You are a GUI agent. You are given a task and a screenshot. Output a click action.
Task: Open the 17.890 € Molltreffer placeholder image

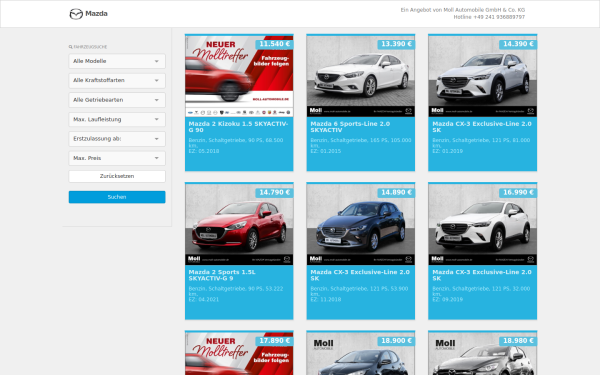tap(239, 354)
